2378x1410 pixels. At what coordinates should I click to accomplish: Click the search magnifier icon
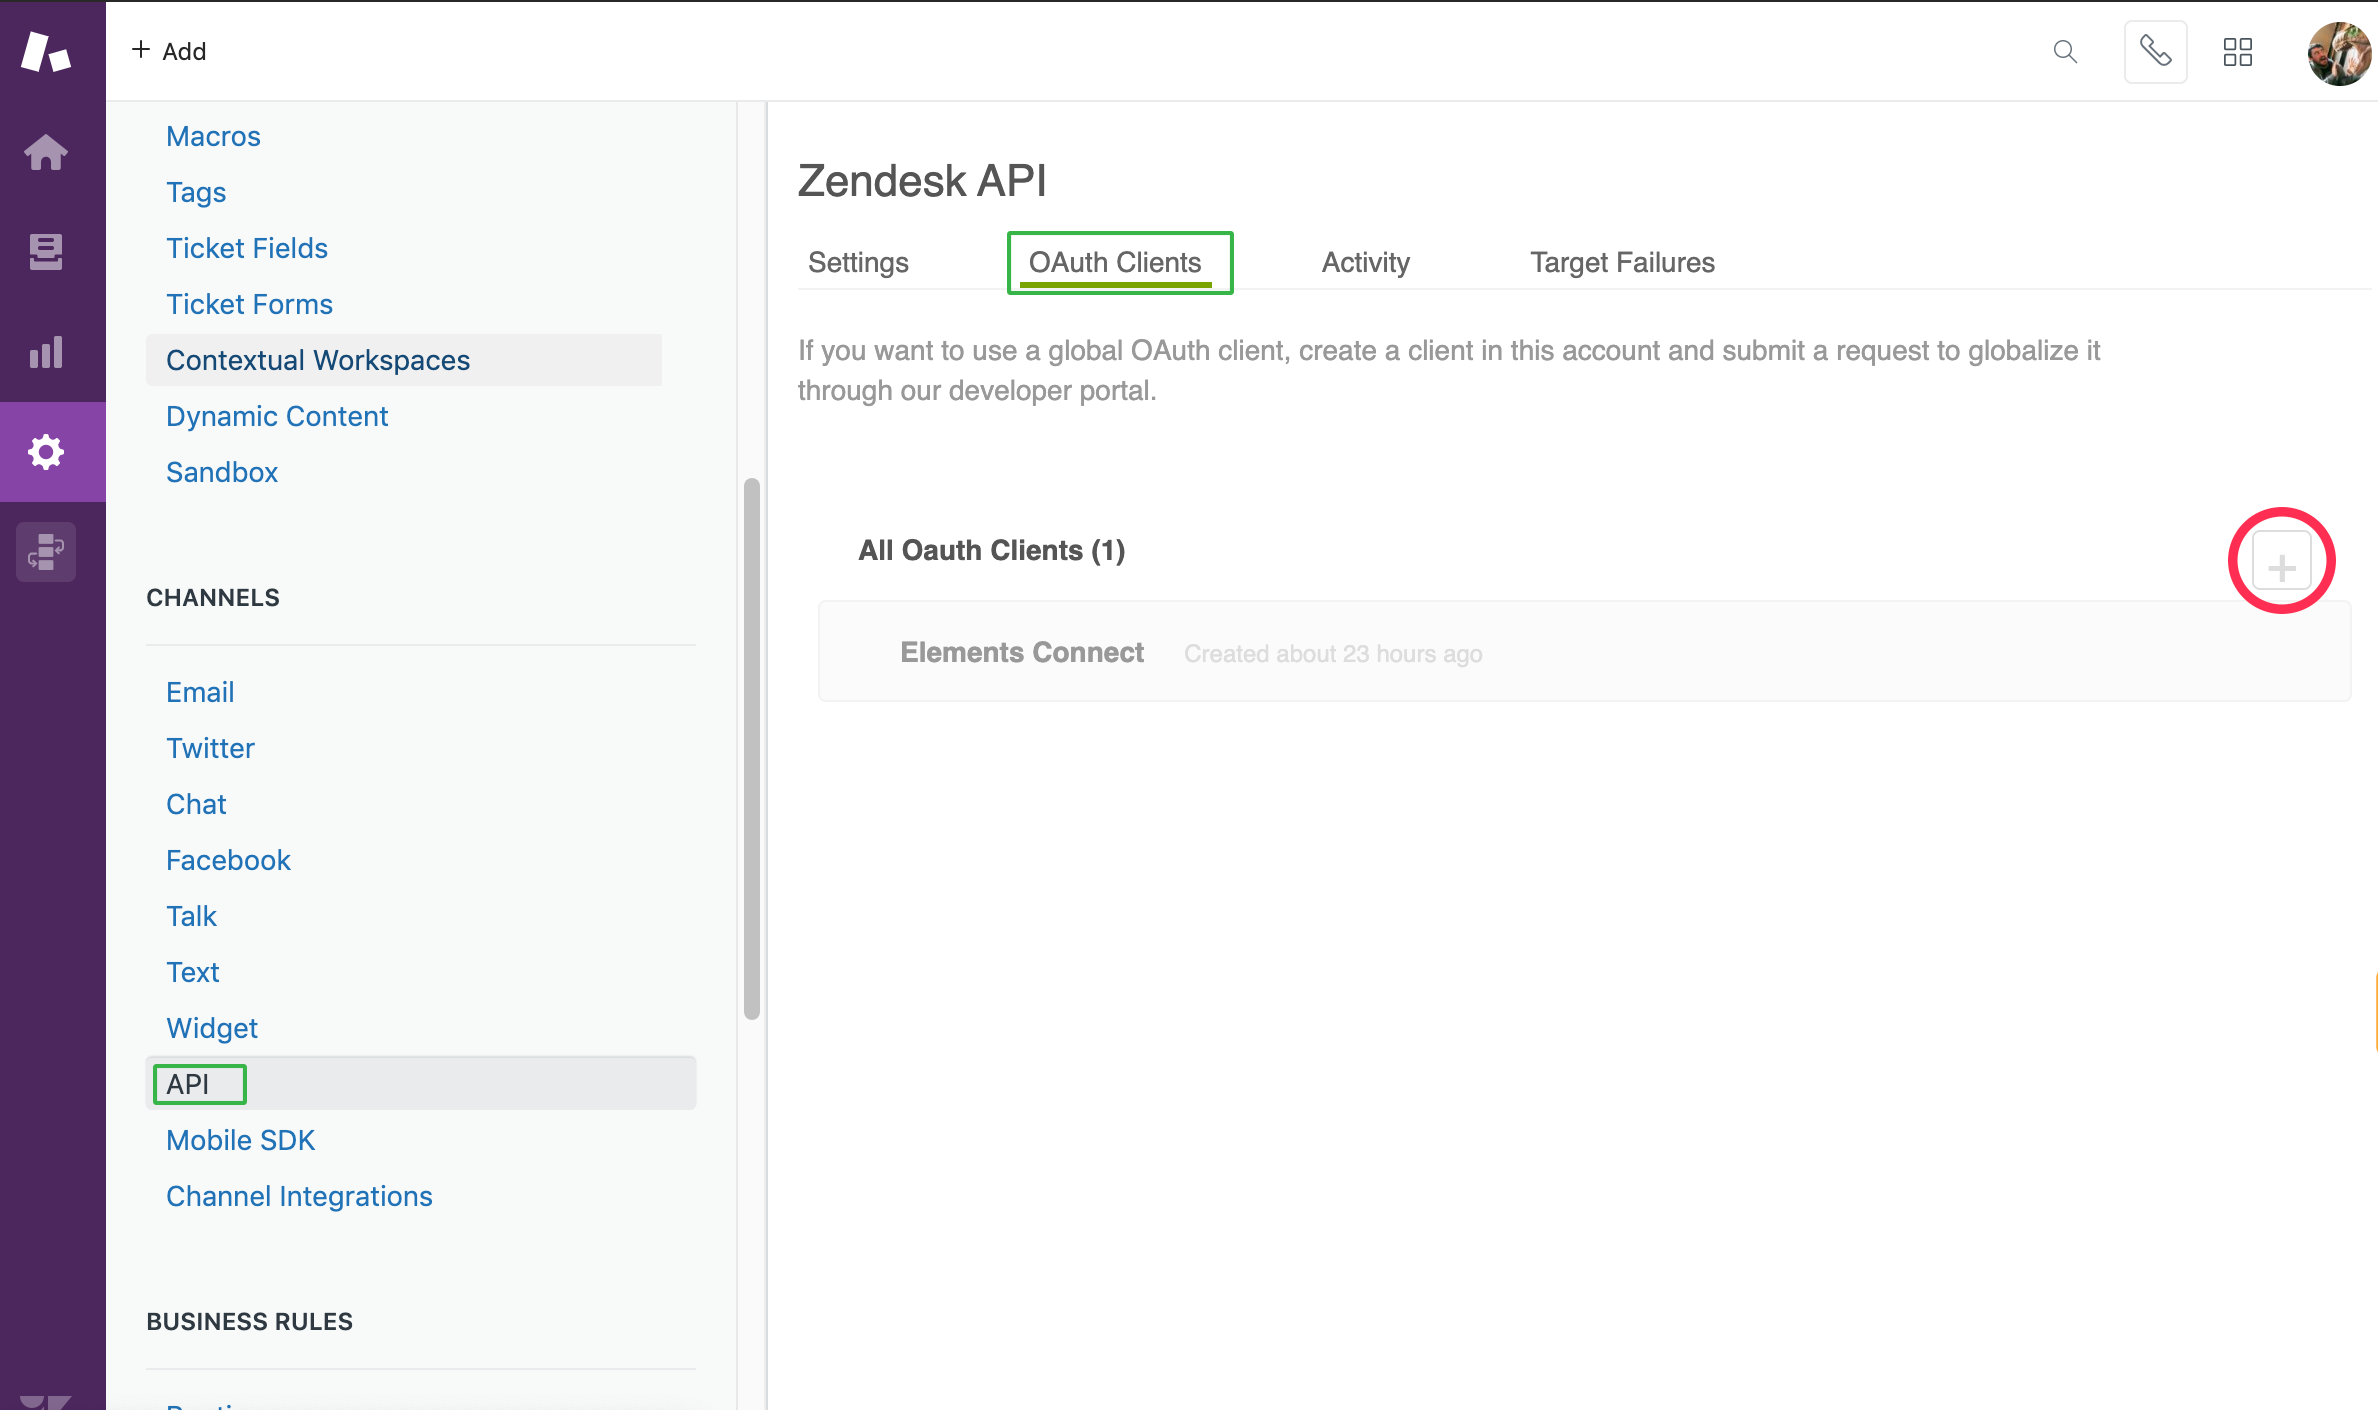(2065, 51)
